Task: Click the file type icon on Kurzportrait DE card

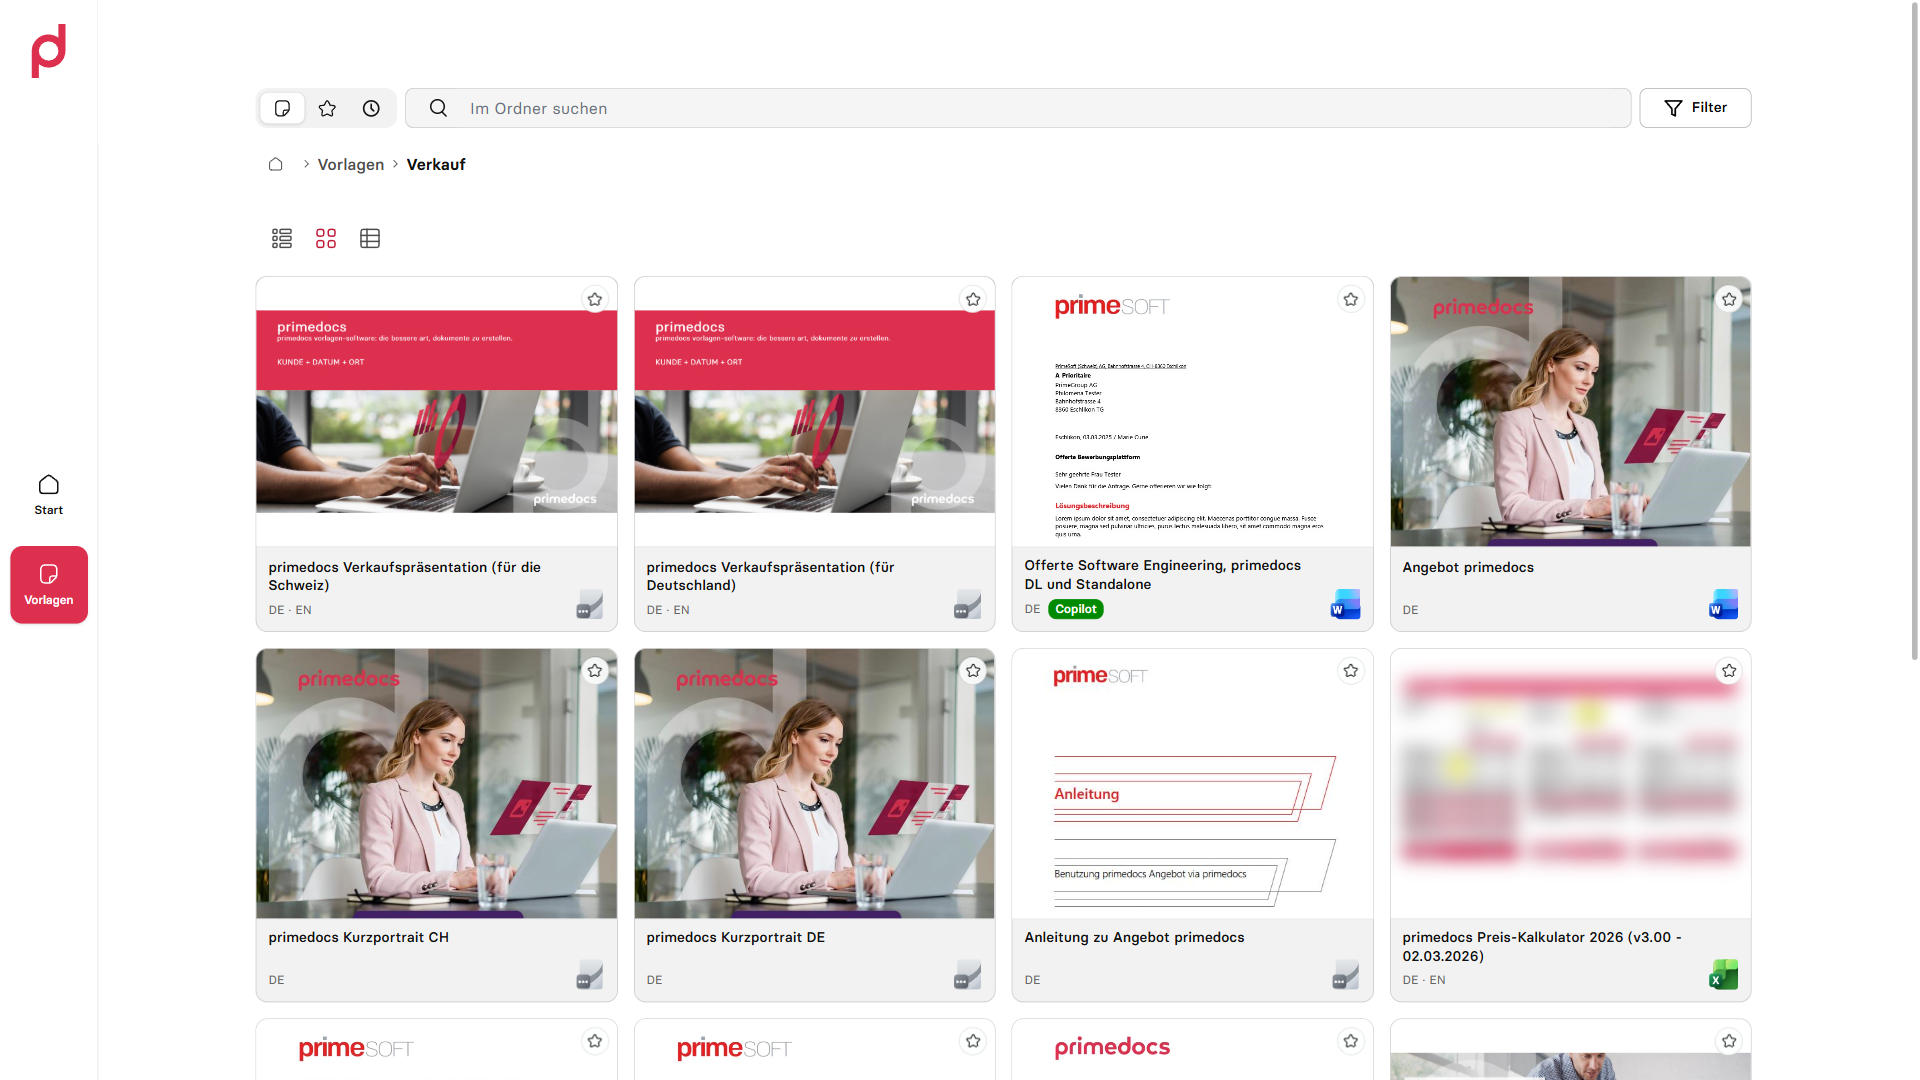Action: click(x=967, y=975)
